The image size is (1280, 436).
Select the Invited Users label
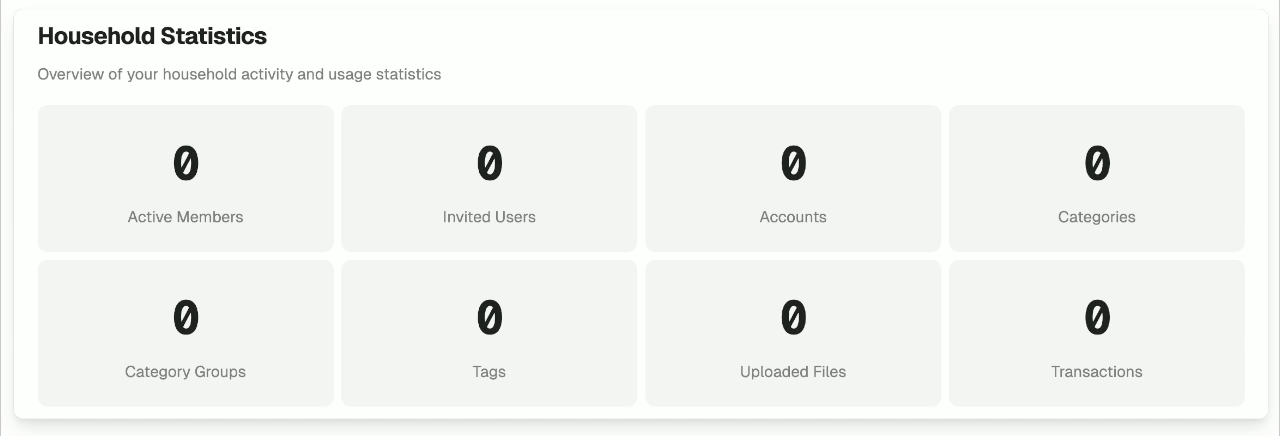489,217
